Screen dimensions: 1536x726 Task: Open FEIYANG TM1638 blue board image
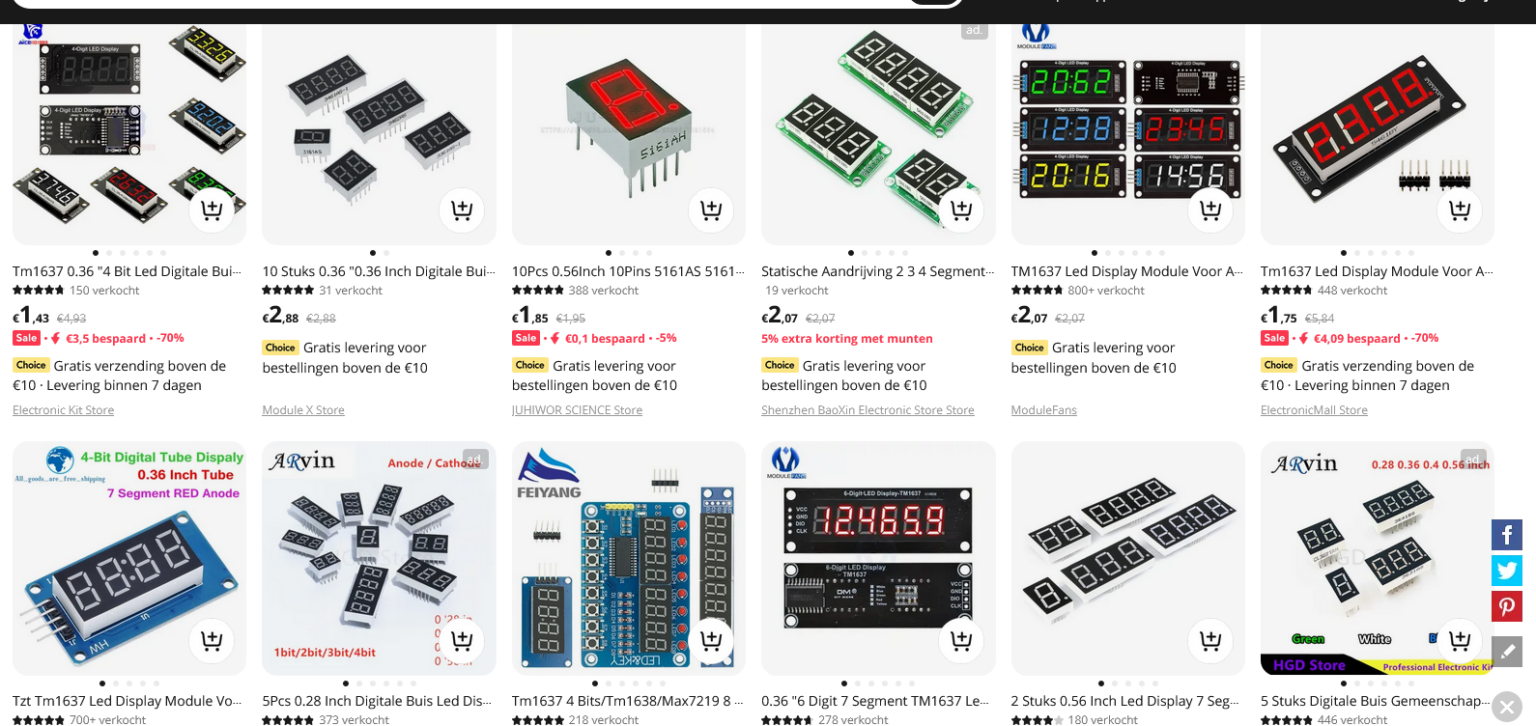(628, 558)
